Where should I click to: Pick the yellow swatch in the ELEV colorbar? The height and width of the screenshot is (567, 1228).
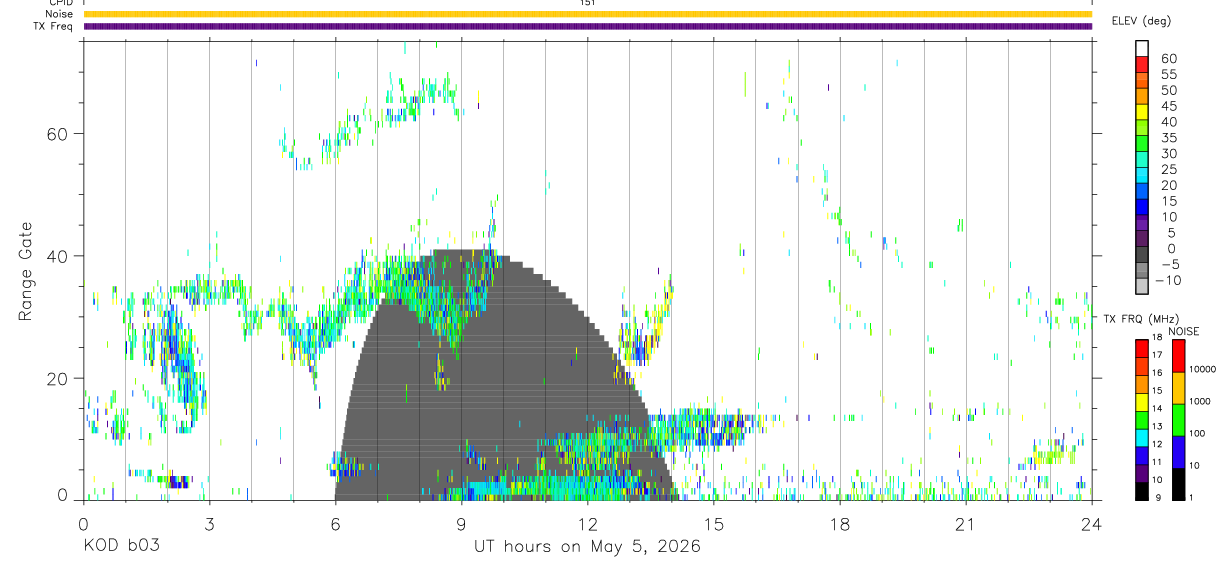click(x=1142, y=112)
